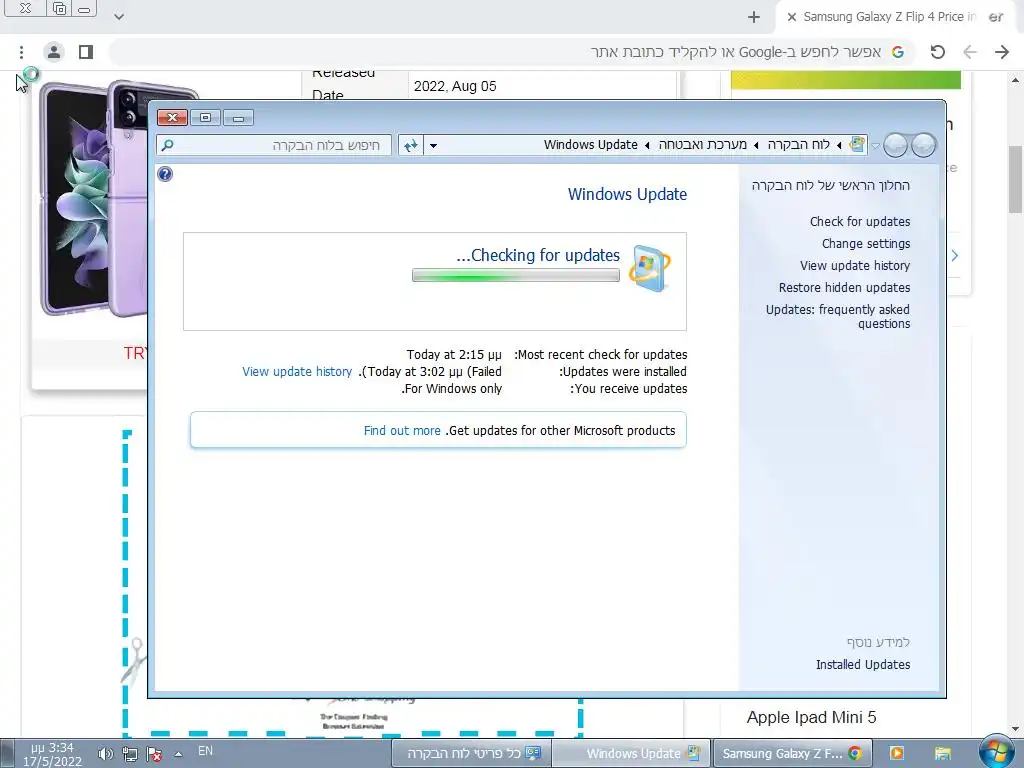Viewport: 1024px width, 768px height.
Task: Click the Windows Update breadcrumb segment
Action: pyautogui.click(x=590, y=144)
